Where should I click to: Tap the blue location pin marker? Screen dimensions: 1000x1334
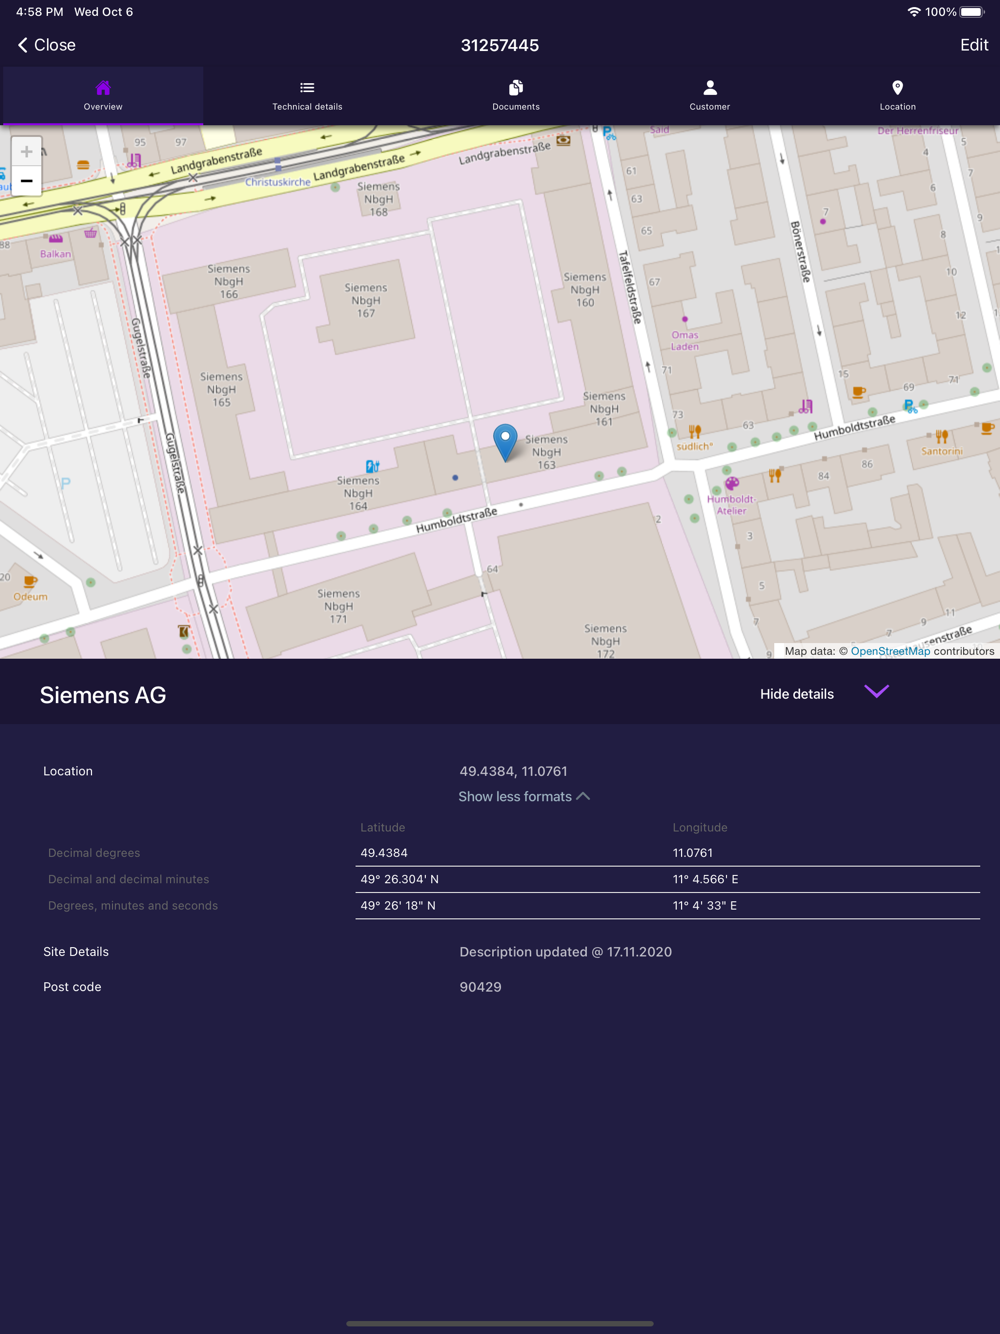pyautogui.click(x=506, y=442)
